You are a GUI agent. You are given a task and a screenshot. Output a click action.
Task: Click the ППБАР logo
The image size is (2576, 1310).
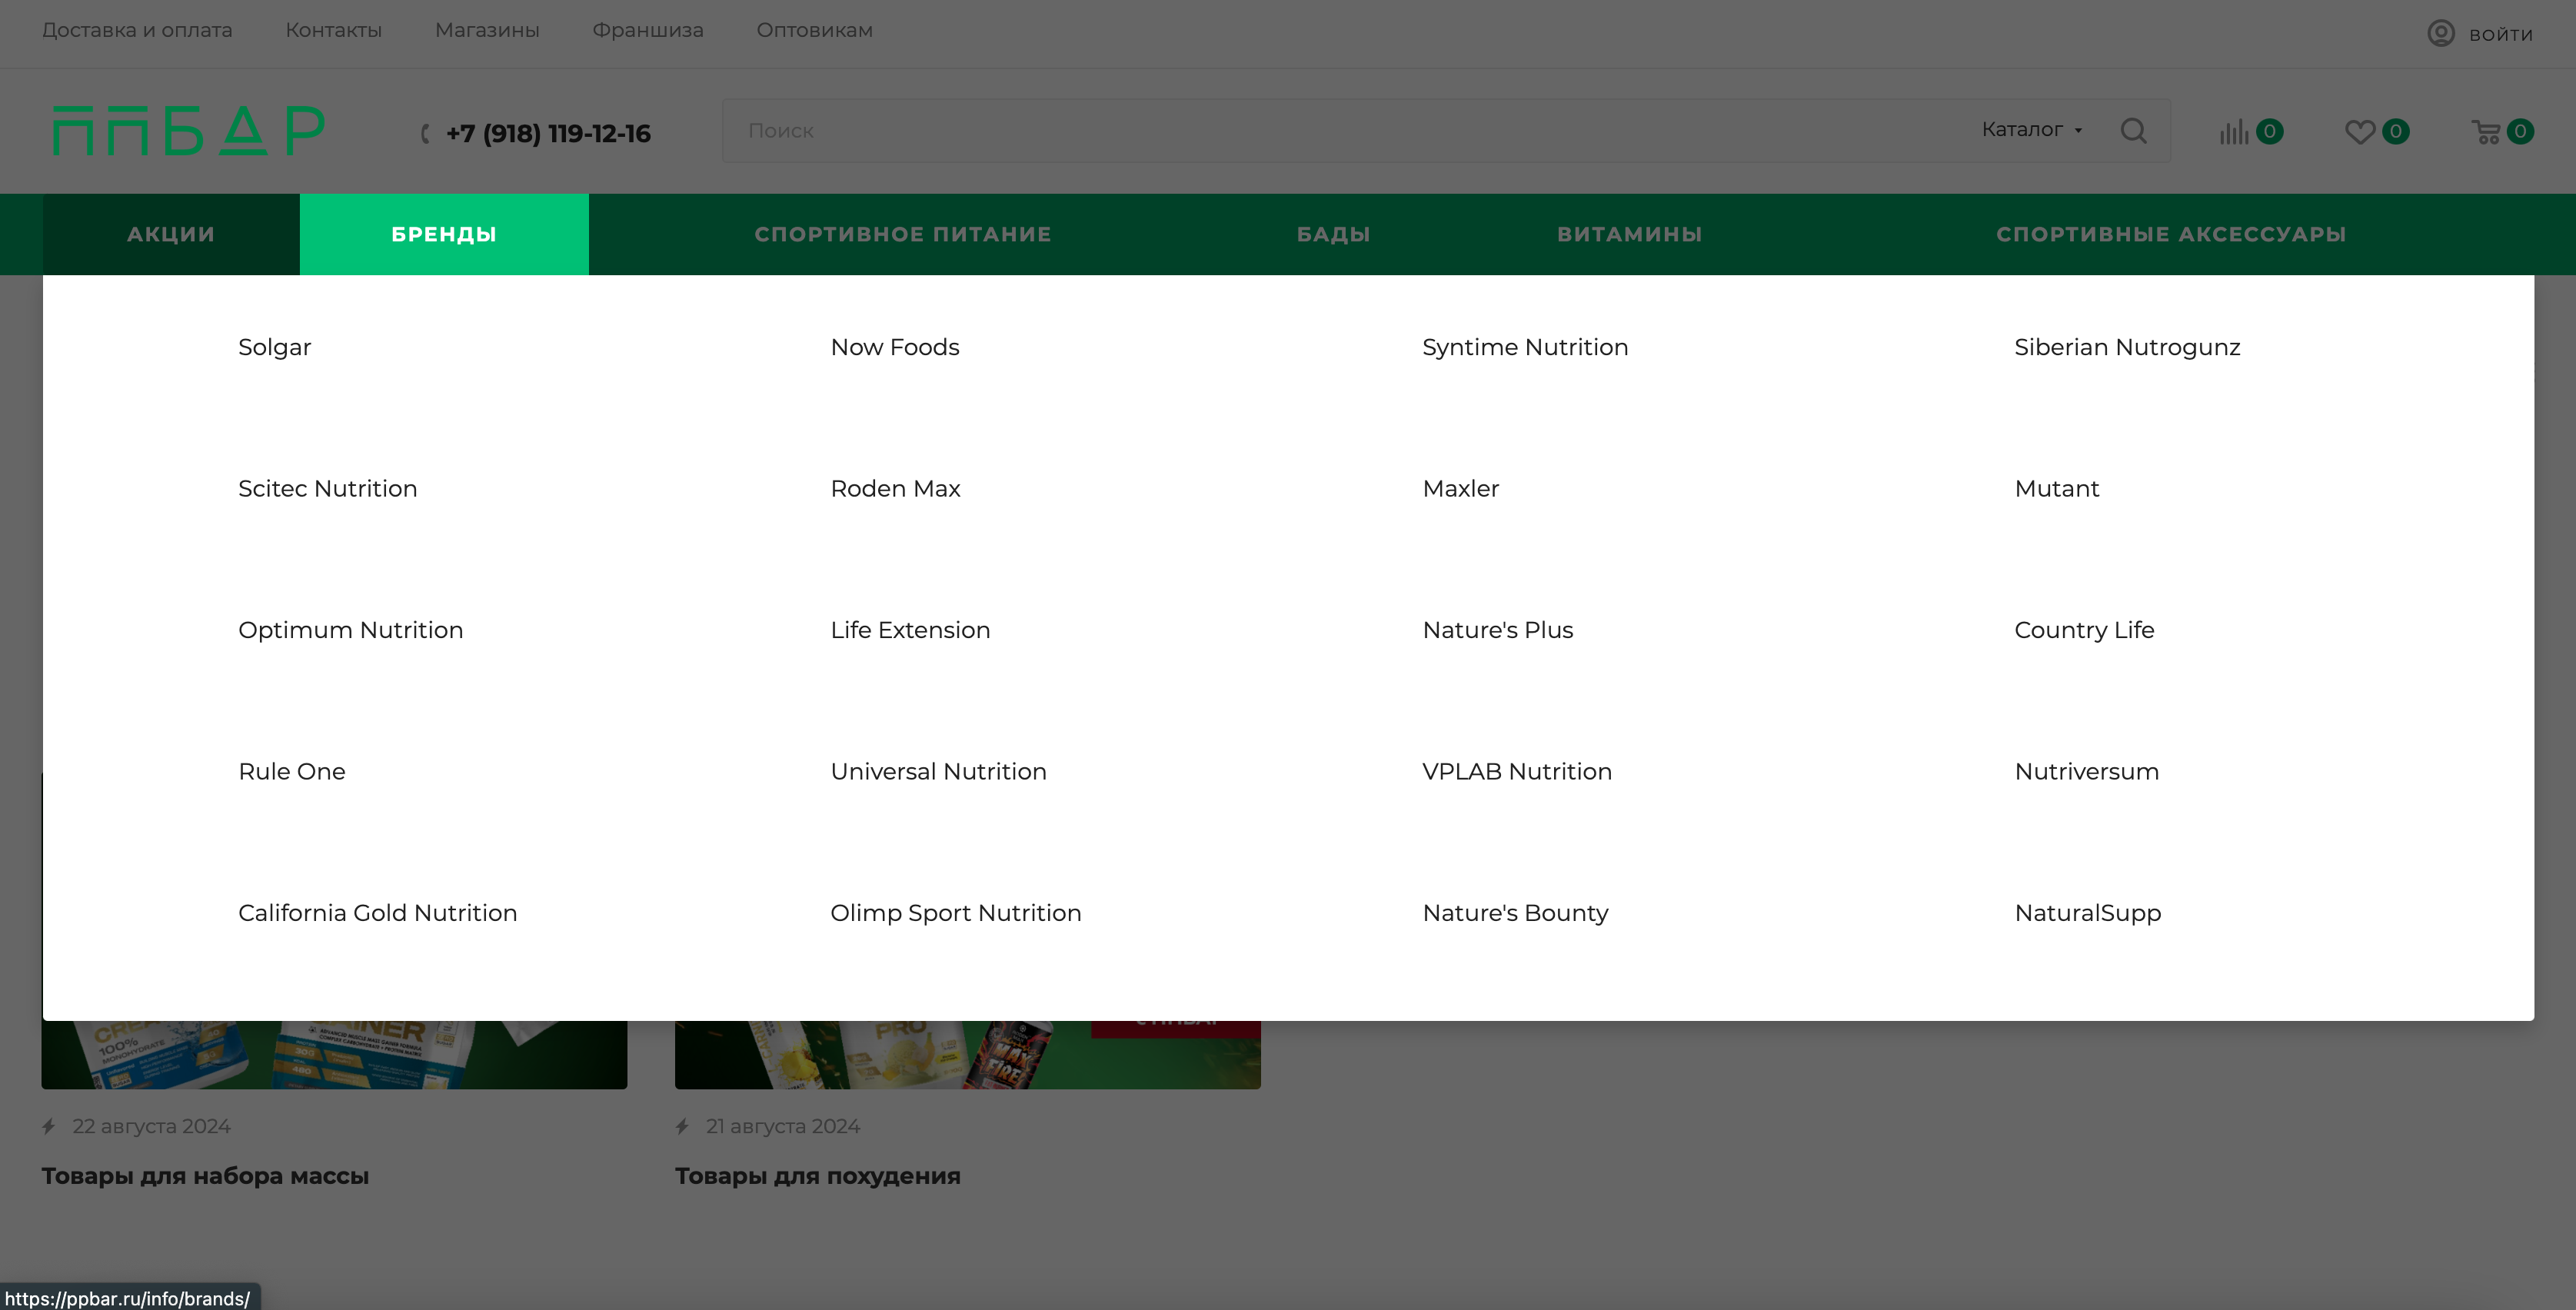coord(189,131)
